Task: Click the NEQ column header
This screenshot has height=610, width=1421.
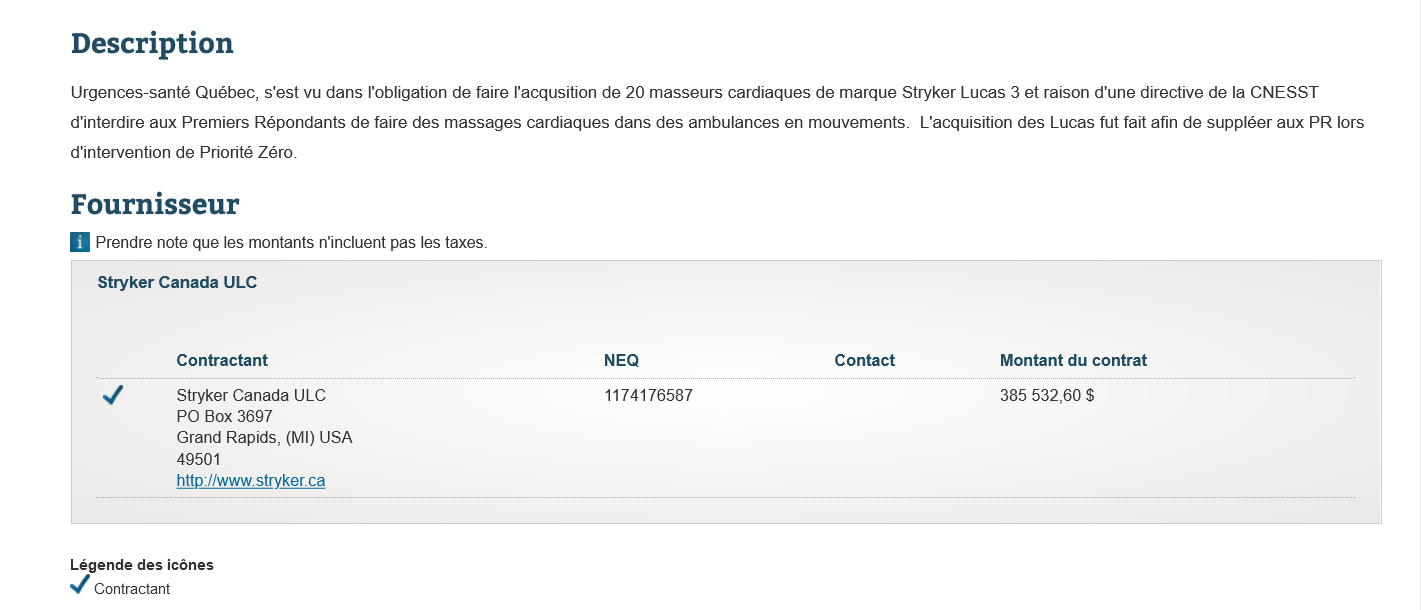Action: (621, 360)
